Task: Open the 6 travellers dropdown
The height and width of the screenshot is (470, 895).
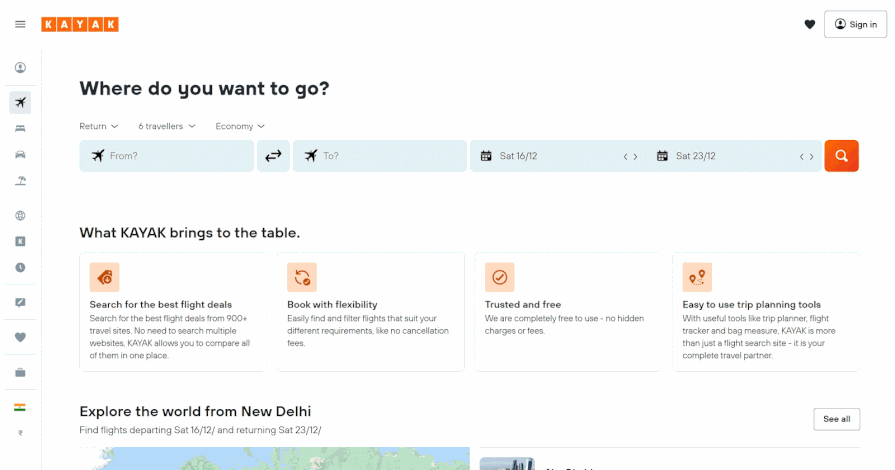Action: point(166,126)
